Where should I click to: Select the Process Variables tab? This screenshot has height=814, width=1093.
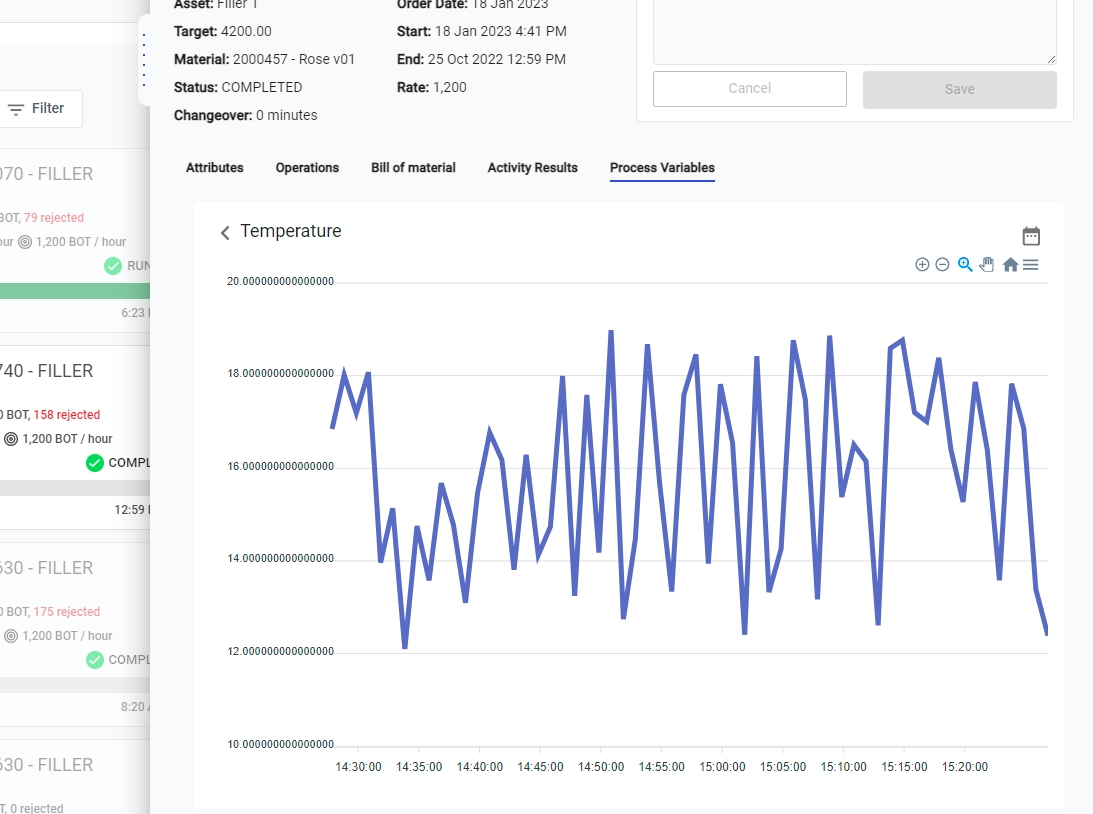pos(662,168)
